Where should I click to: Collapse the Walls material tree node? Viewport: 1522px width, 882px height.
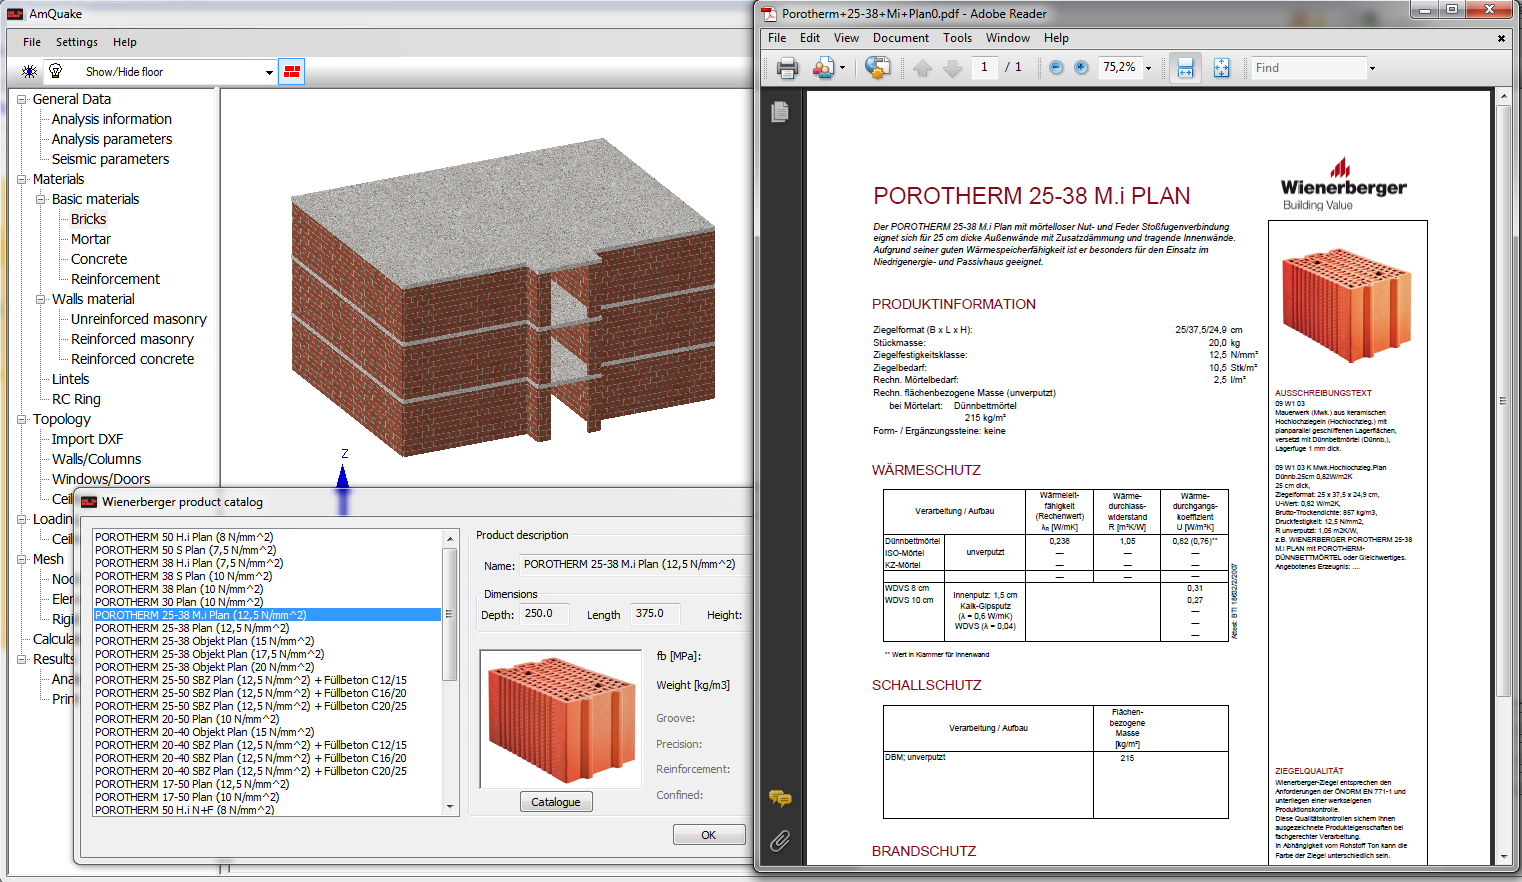coord(41,299)
